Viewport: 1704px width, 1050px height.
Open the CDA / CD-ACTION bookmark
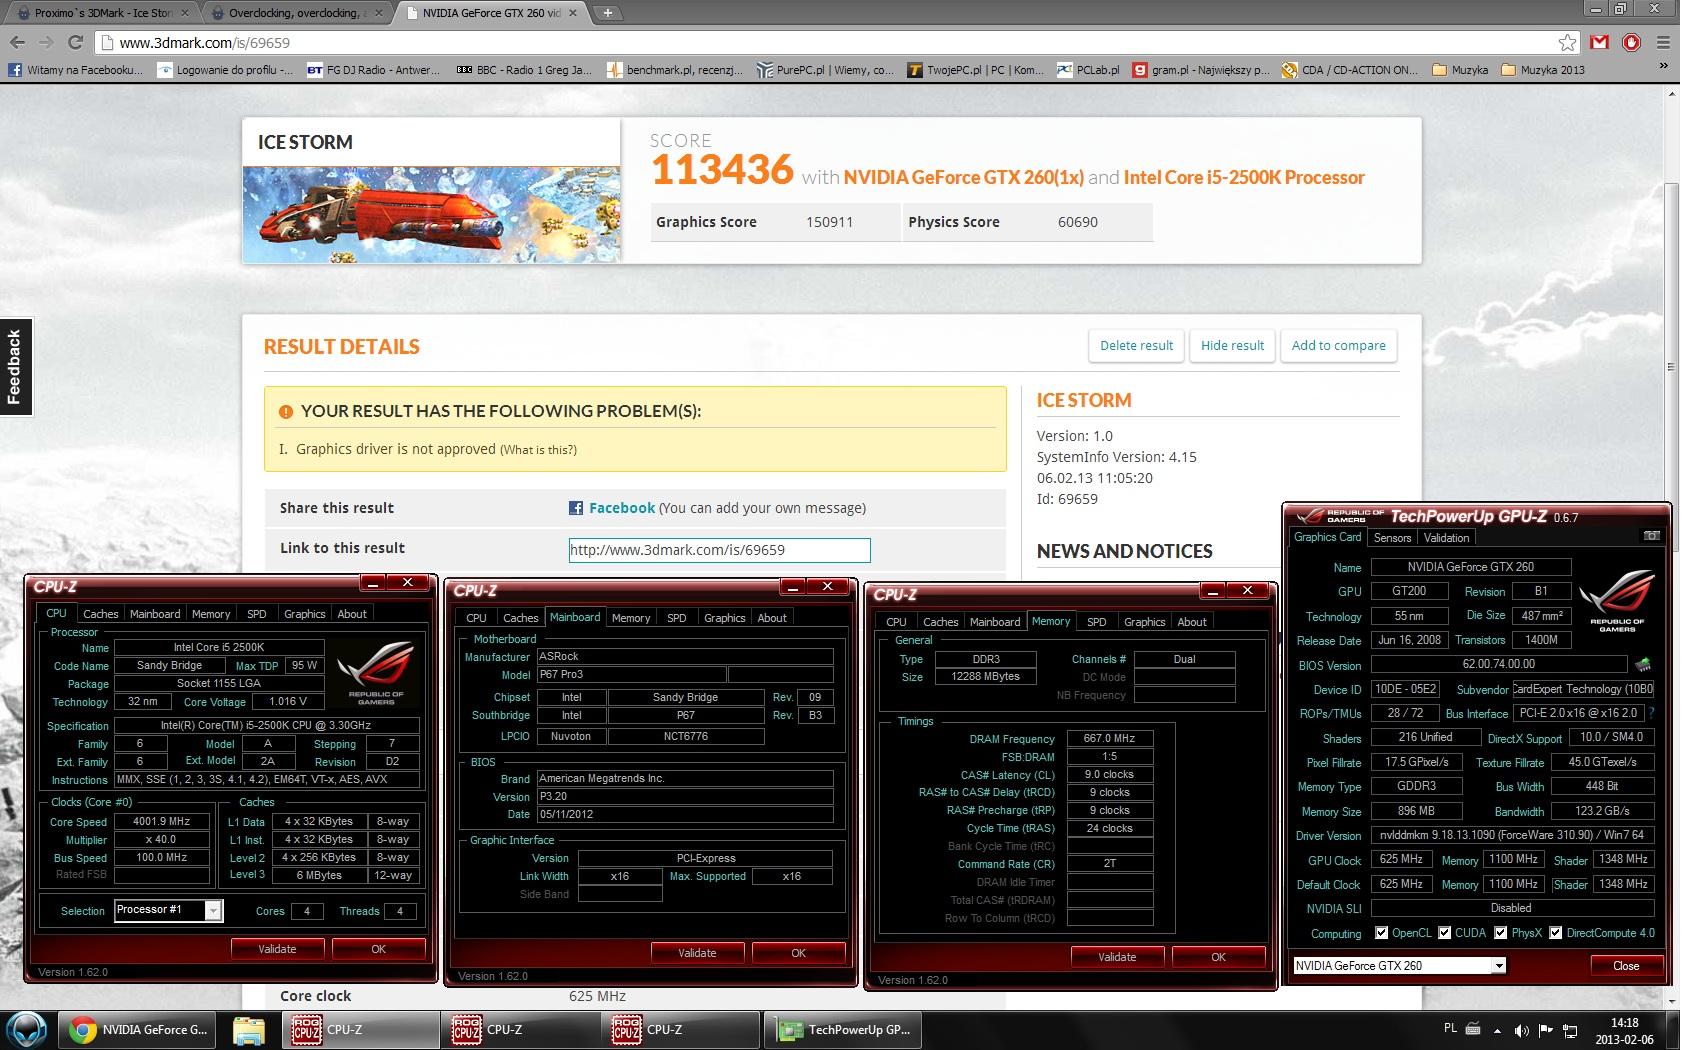(x=1350, y=70)
